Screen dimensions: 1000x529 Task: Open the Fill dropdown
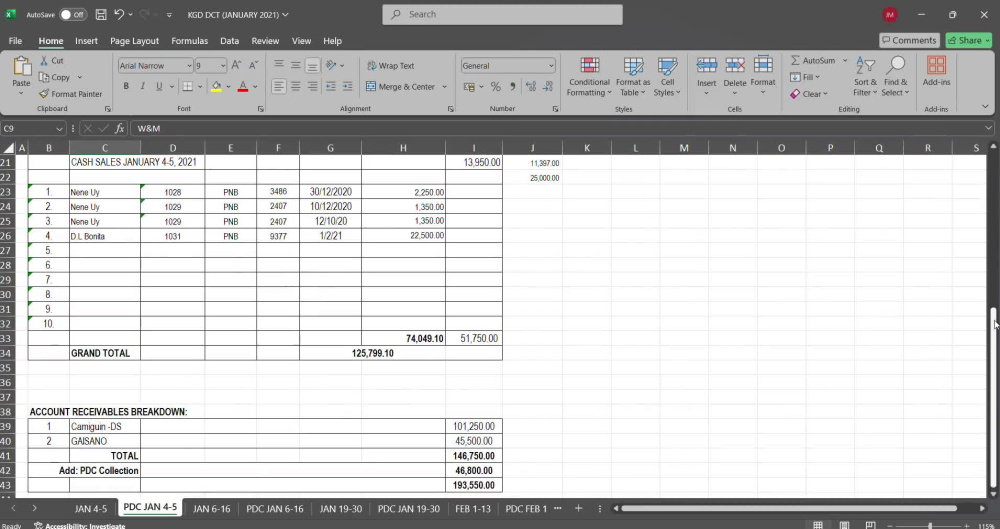pyautogui.click(x=805, y=77)
